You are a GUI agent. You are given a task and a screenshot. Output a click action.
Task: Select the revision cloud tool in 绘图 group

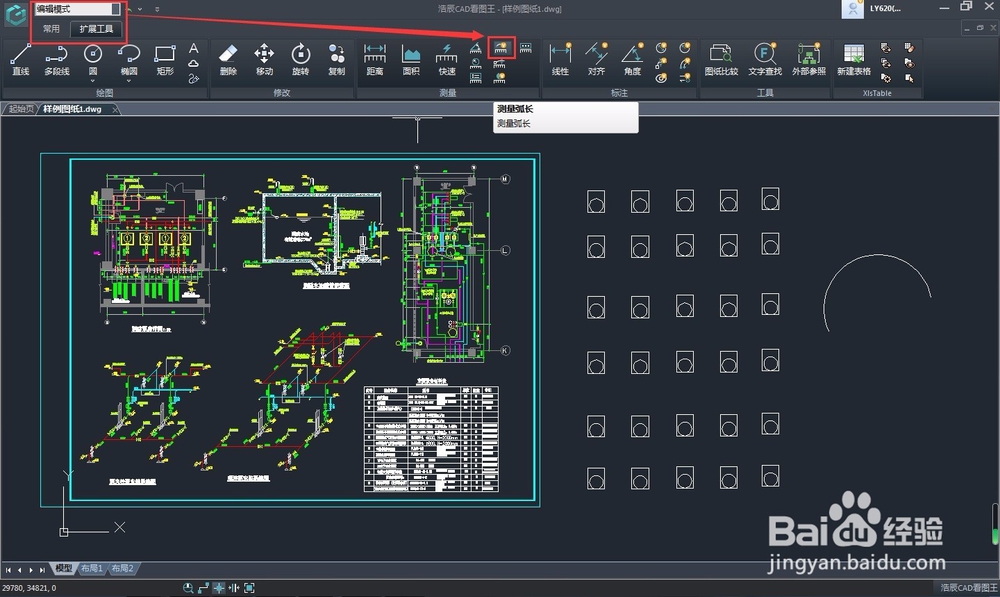coord(194,63)
